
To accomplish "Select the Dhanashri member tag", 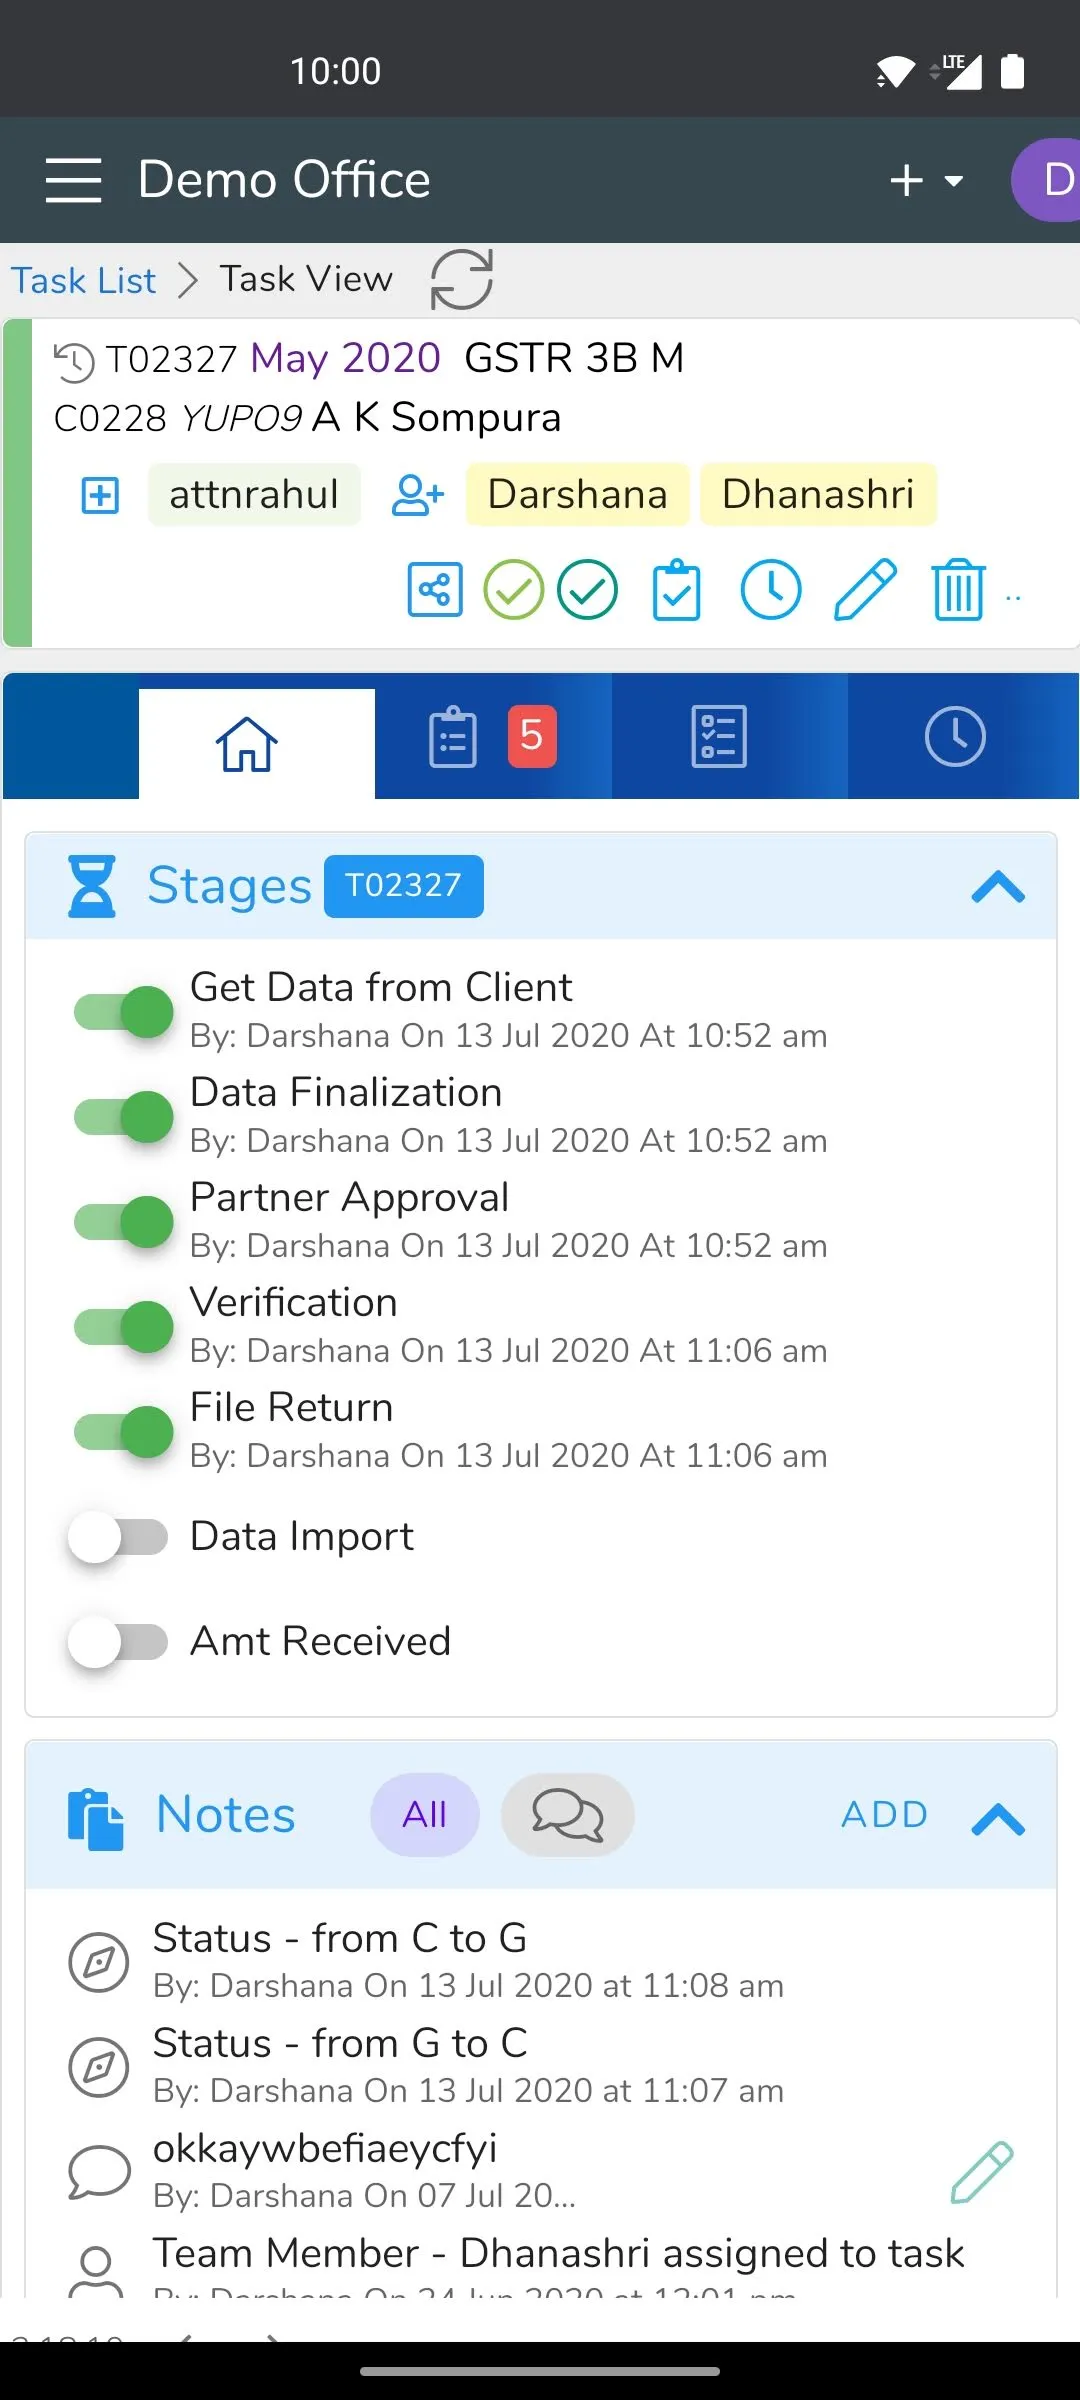I will coord(818,494).
